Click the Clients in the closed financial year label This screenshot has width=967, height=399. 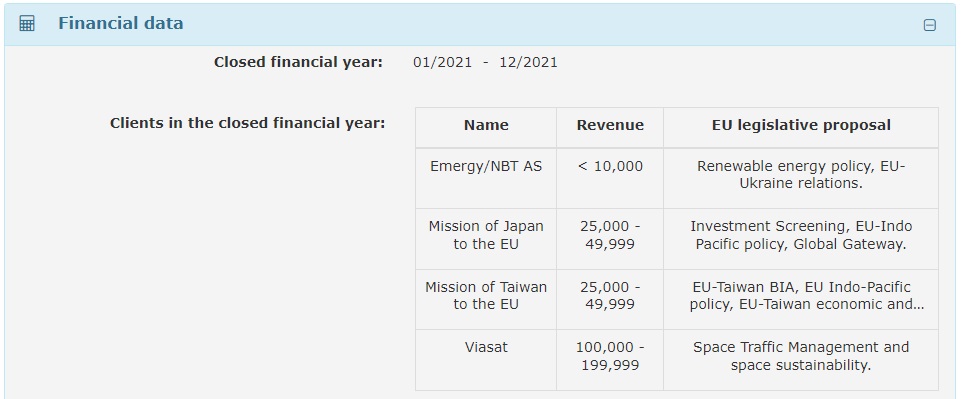(247, 123)
